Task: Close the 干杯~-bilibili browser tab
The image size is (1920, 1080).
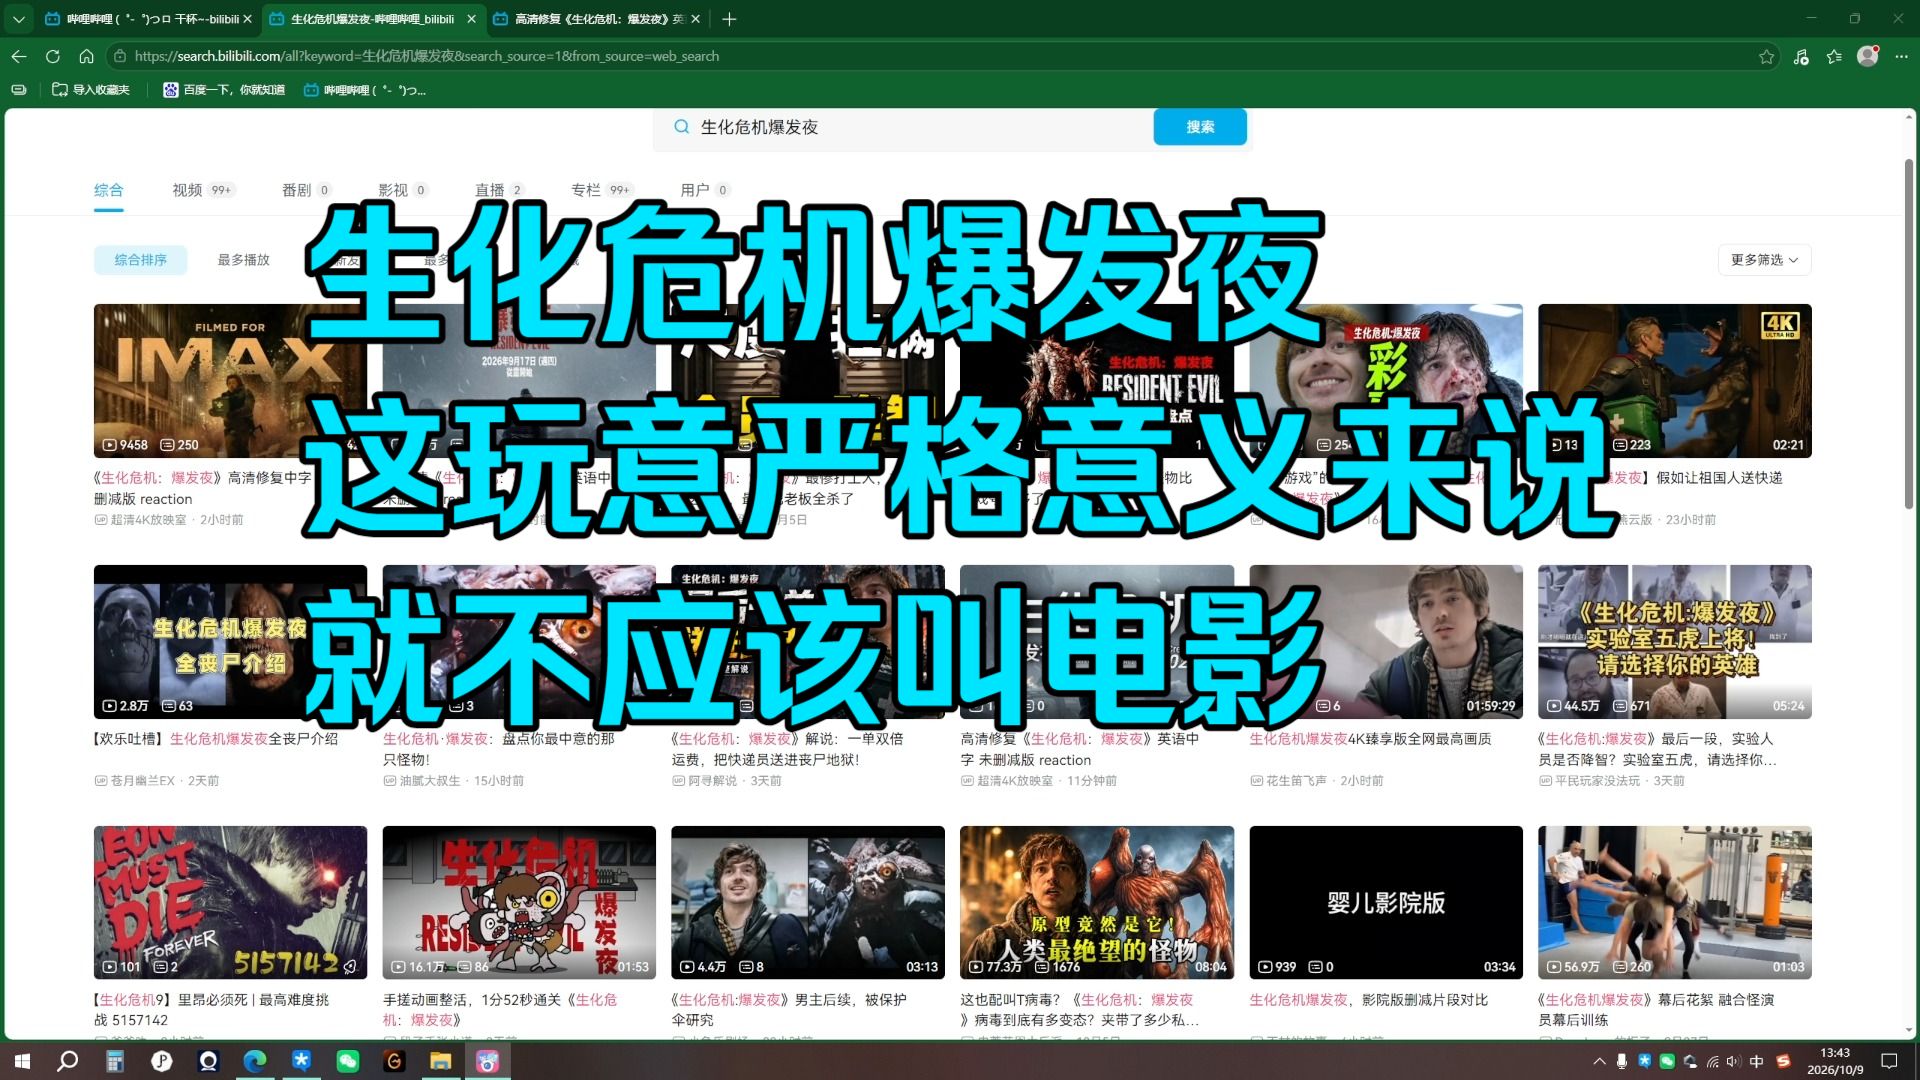Action: coord(247,19)
